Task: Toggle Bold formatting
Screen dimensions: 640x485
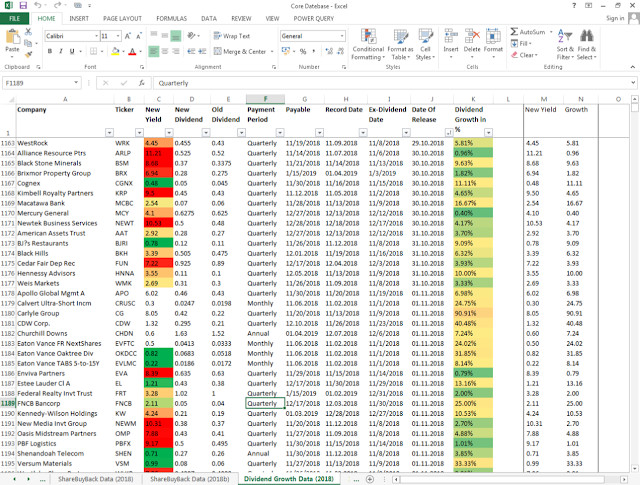Action: coord(50,51)
